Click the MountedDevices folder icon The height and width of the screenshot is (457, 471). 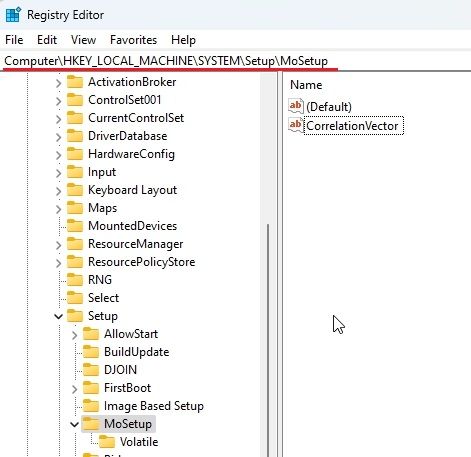(x=75, y=226)
